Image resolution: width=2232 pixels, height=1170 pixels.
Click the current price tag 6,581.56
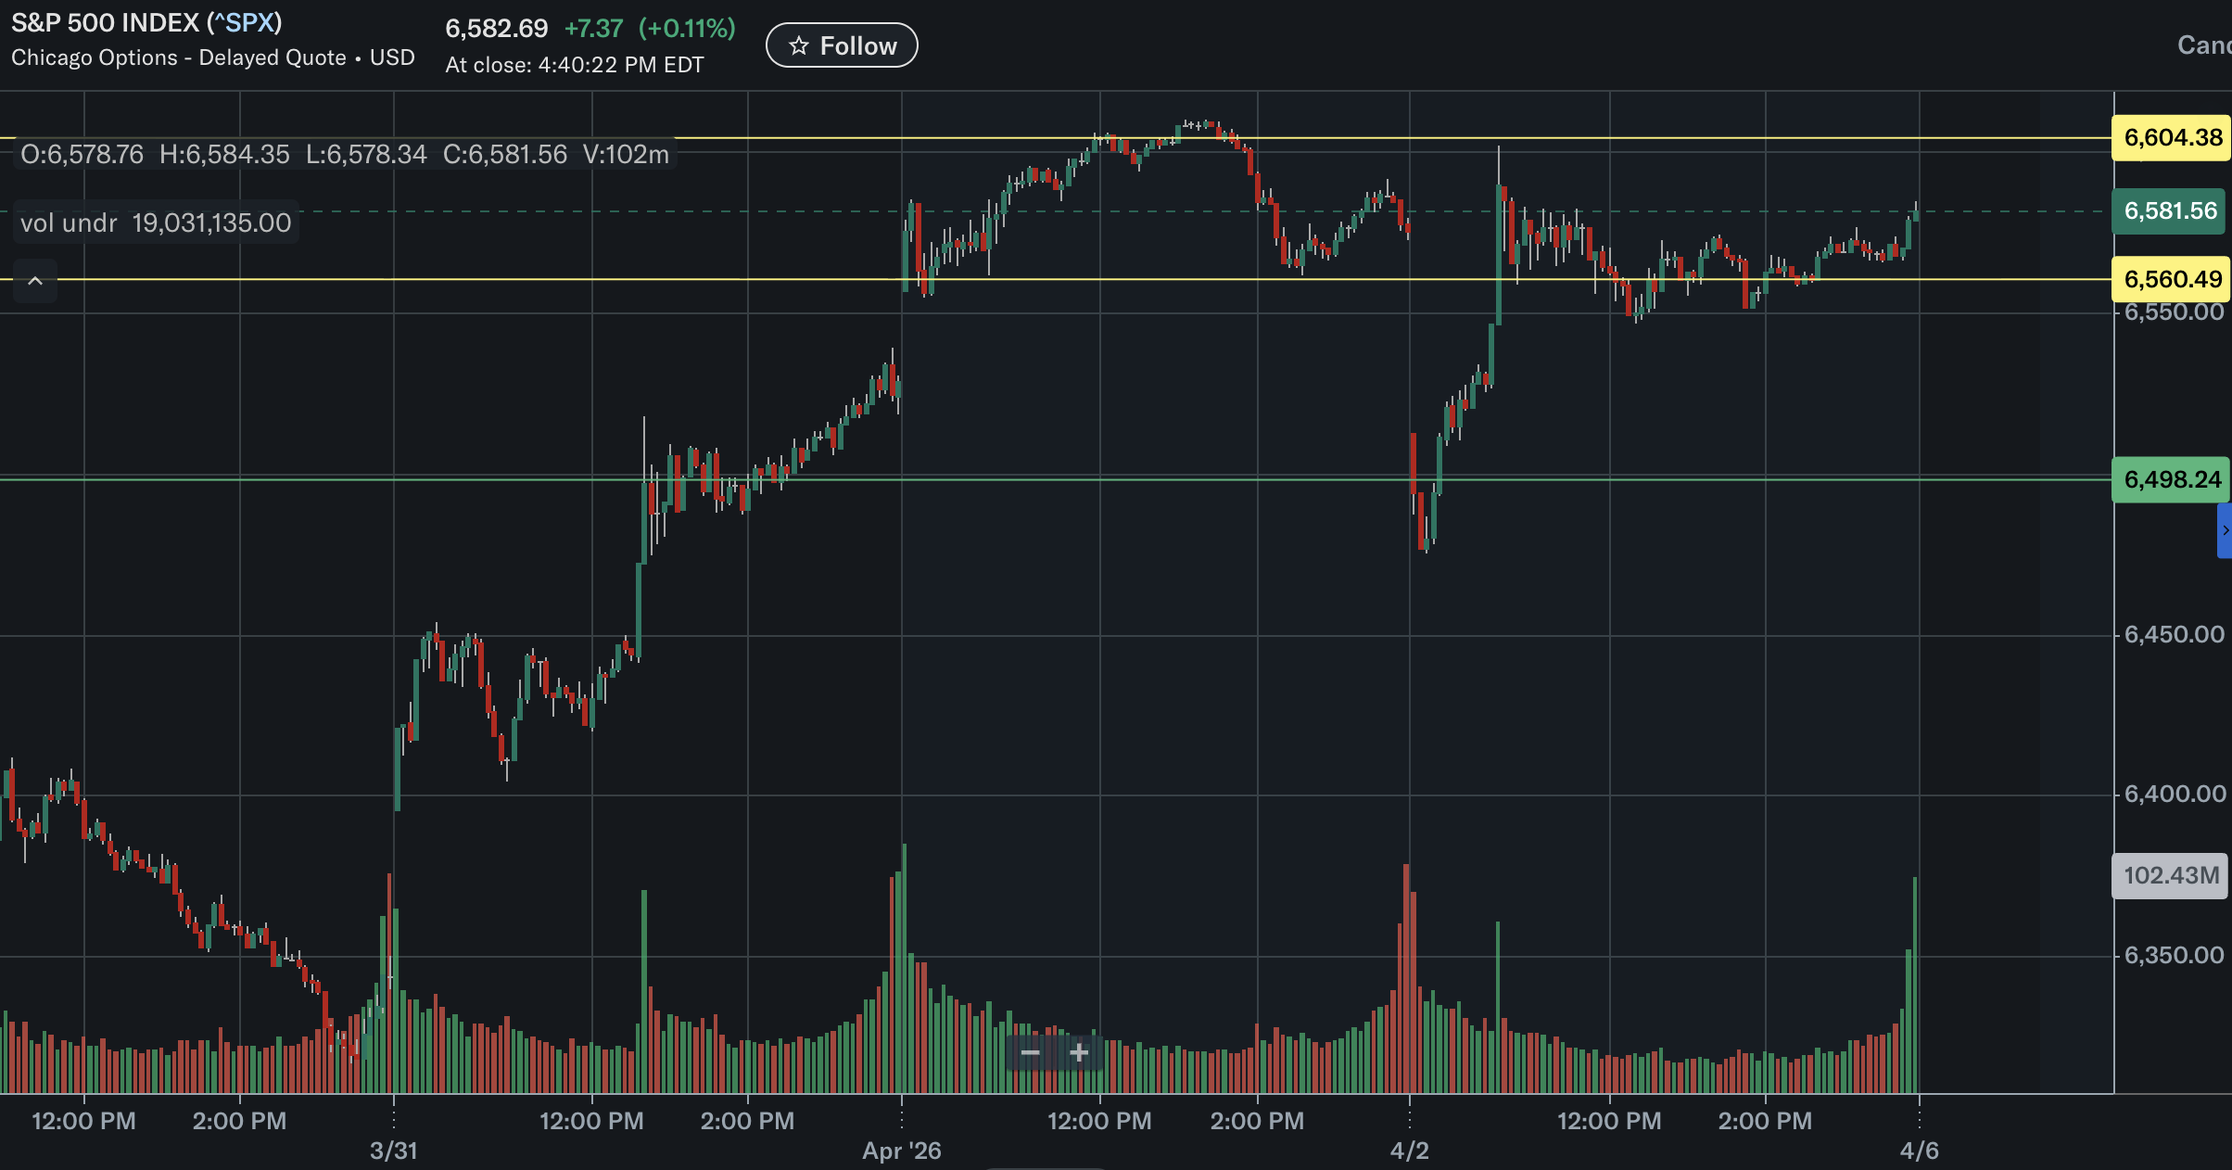pos(2169,211)
